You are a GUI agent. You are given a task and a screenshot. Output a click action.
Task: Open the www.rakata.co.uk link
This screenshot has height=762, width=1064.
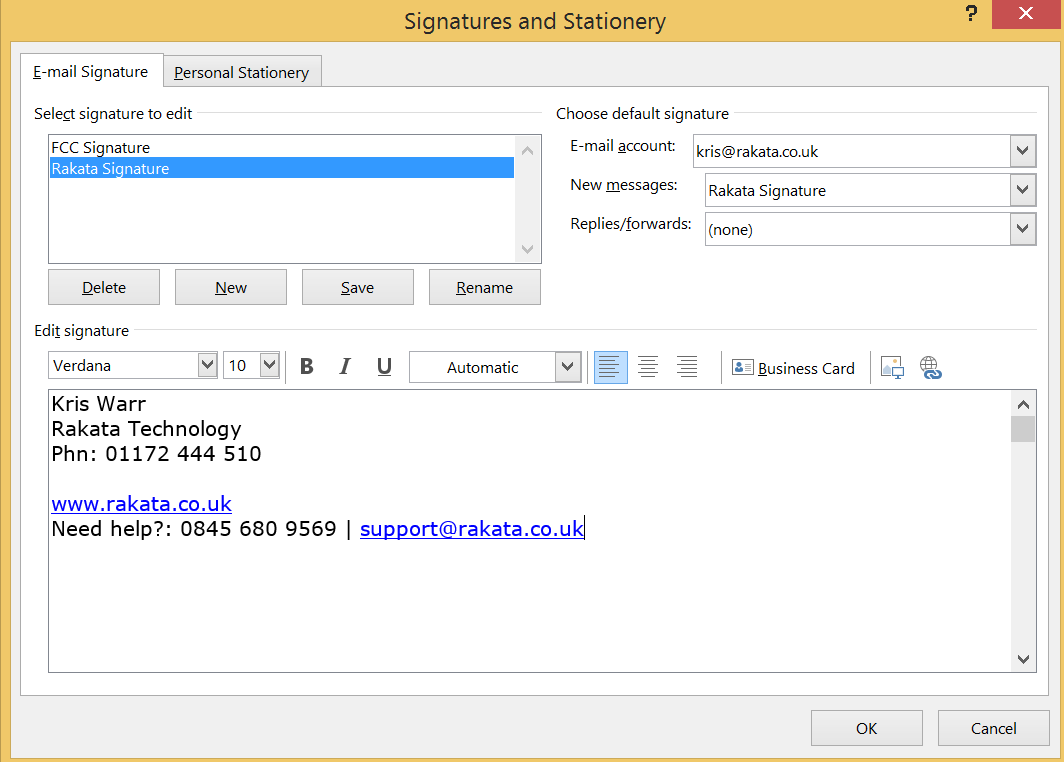[142, 503]
